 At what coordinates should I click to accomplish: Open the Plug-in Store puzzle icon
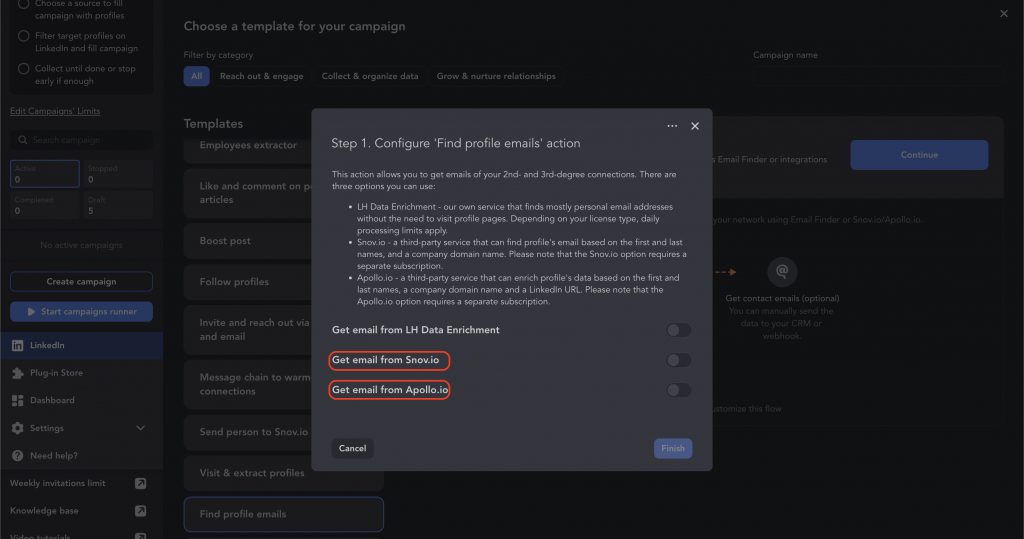pos(18,373)
